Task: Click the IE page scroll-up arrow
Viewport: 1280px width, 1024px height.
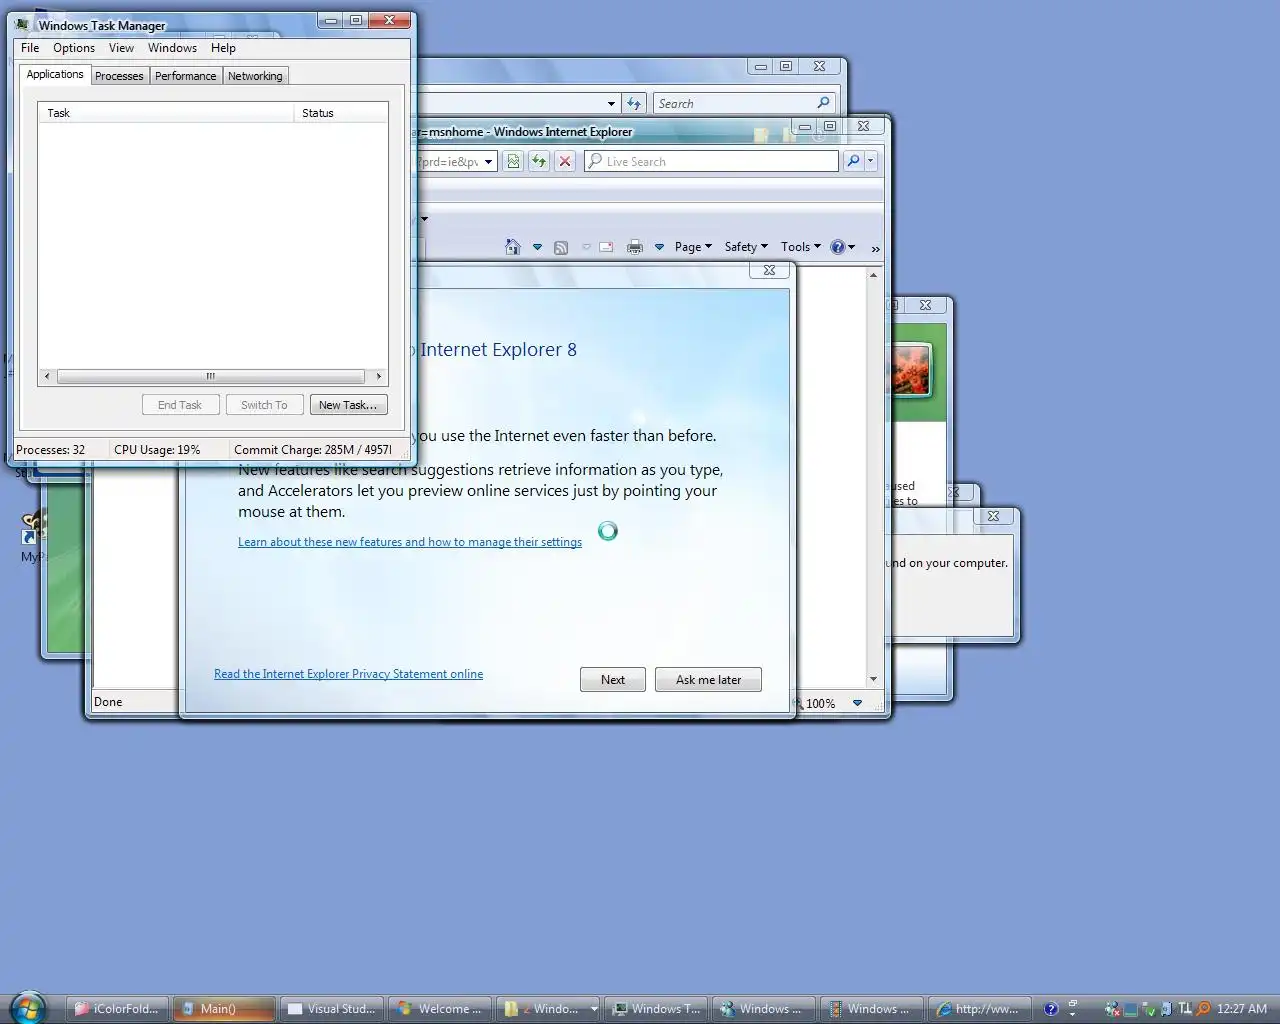Action: point(873,274)
